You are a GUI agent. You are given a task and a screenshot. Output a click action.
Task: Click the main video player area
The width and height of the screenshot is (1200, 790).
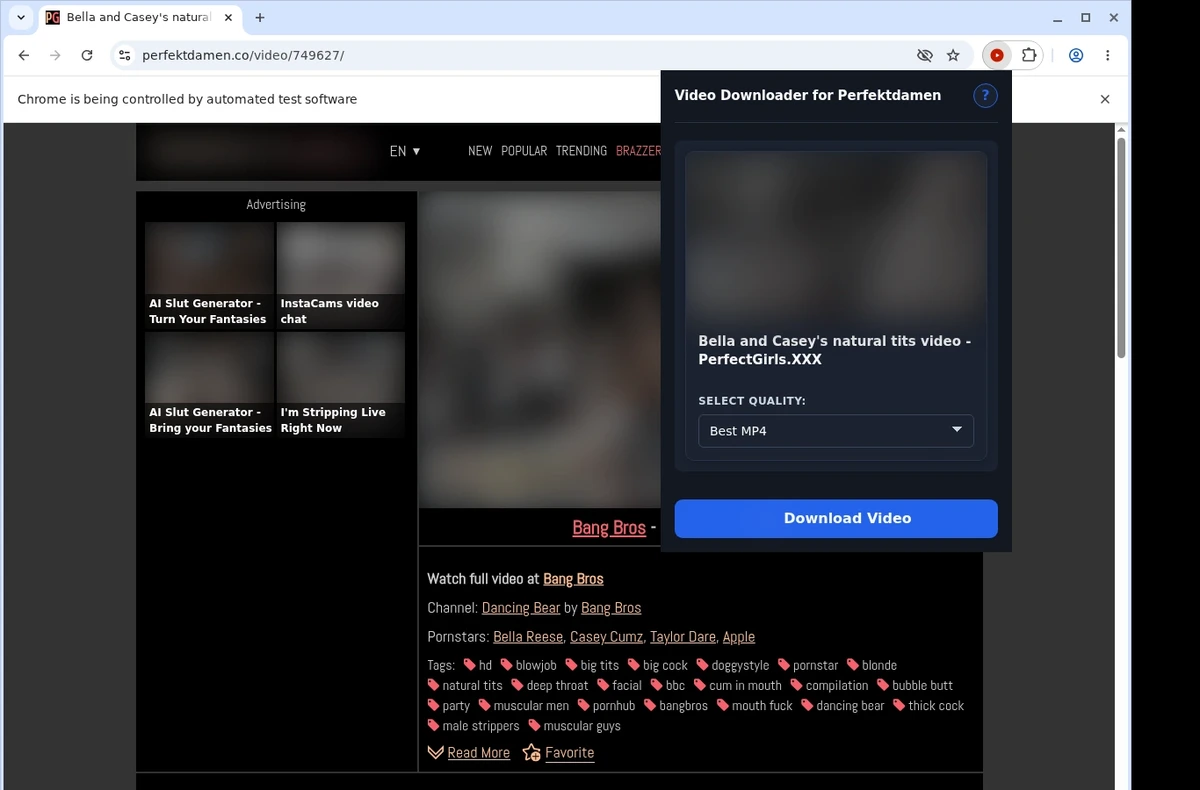coord(540,350)
